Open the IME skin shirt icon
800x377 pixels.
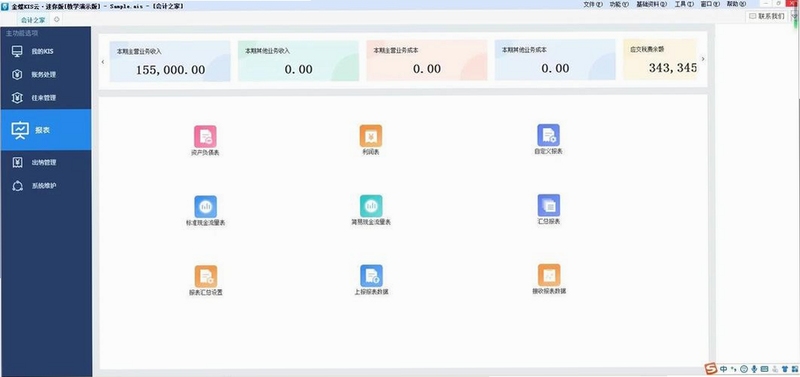(x=785, y=369)
